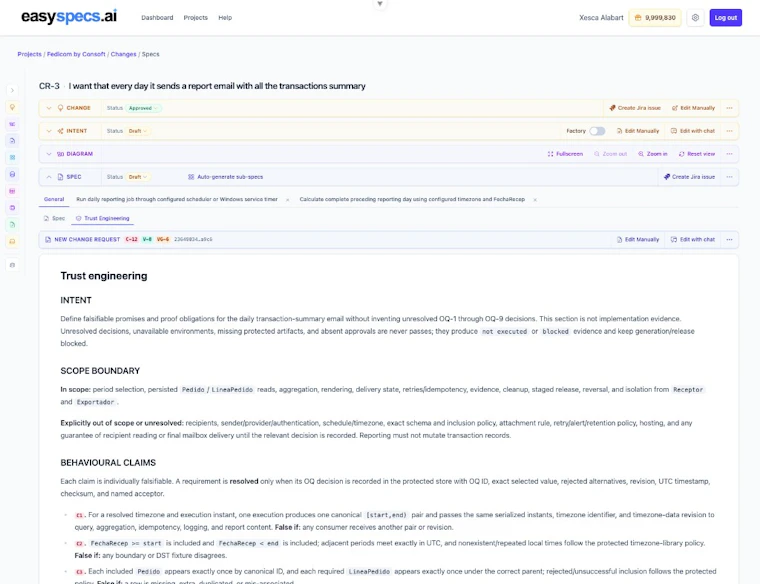The width and height of the screenshot is (760, 584).
Task: Toggle the Factory switch
Action: [597, 131]
